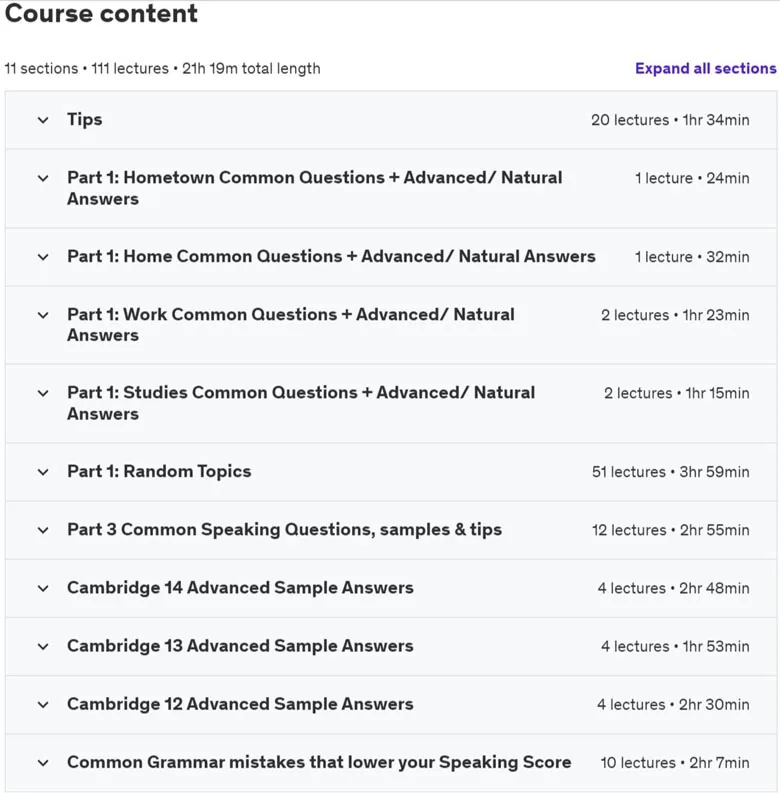Expand the Part 1: Studies Common Questions chevron

pyautogui.click(x=43, y=393)
